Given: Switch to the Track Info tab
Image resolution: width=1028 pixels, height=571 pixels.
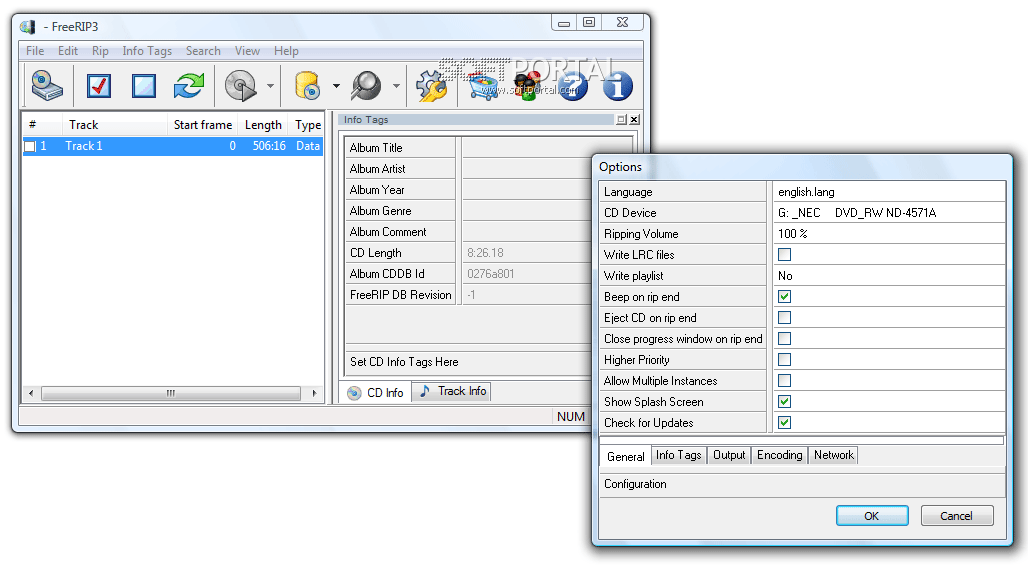Looking at the screenshot, I should coord(452,391).
